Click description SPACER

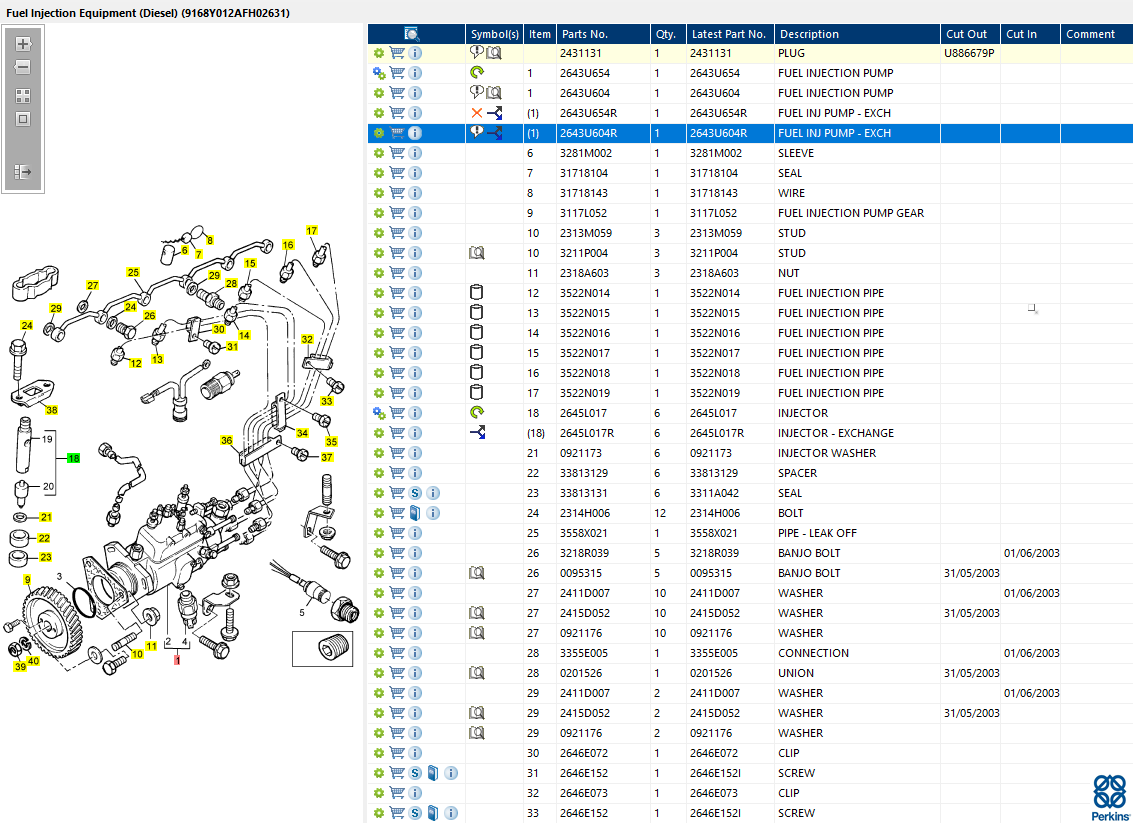coord(797,473)
